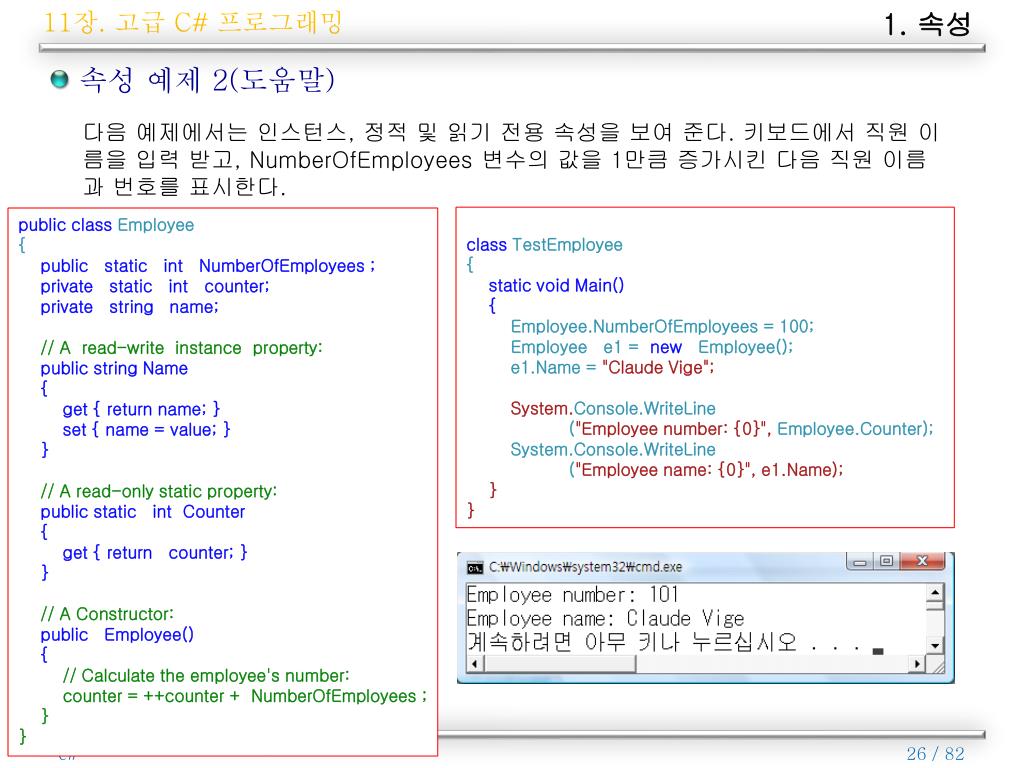Image resolution: width=1024 pixels, height=768 pixels.
Task: Click the line 'static void Main()'
Action: coord(556,285)
